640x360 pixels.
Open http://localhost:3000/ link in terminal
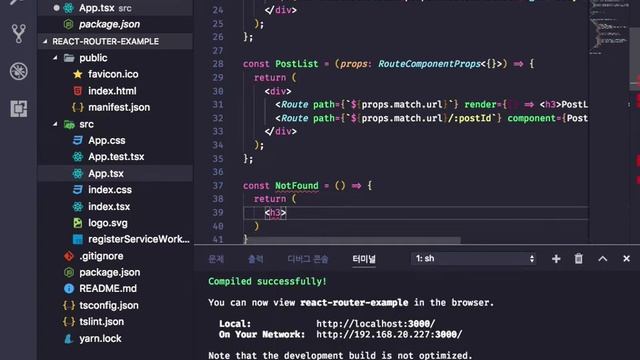point(376,324)
